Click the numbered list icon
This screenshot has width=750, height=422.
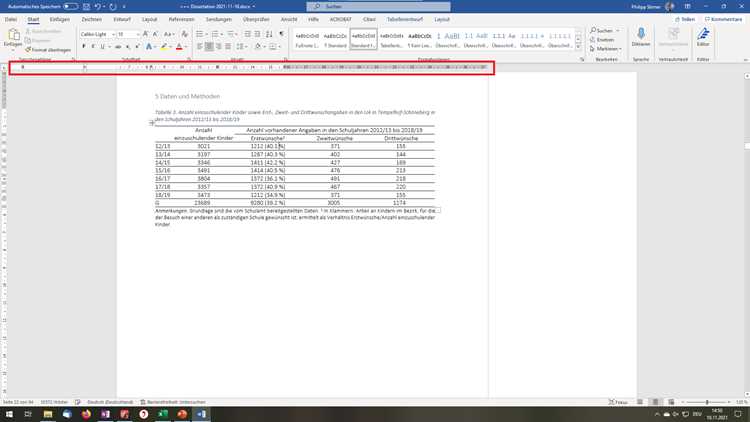click(x=215, y=34)
